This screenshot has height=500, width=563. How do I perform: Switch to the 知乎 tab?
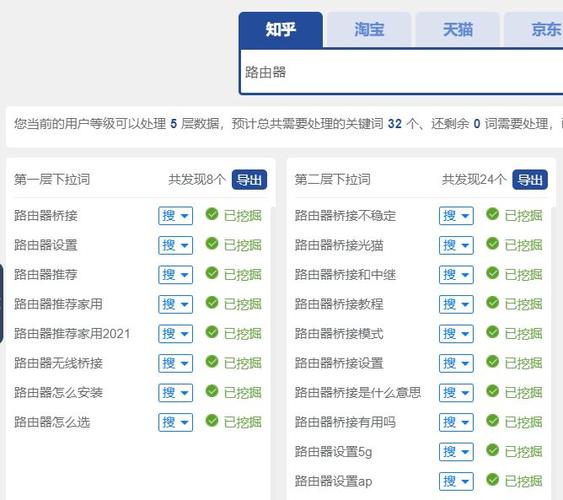click(x=280, y=30)
